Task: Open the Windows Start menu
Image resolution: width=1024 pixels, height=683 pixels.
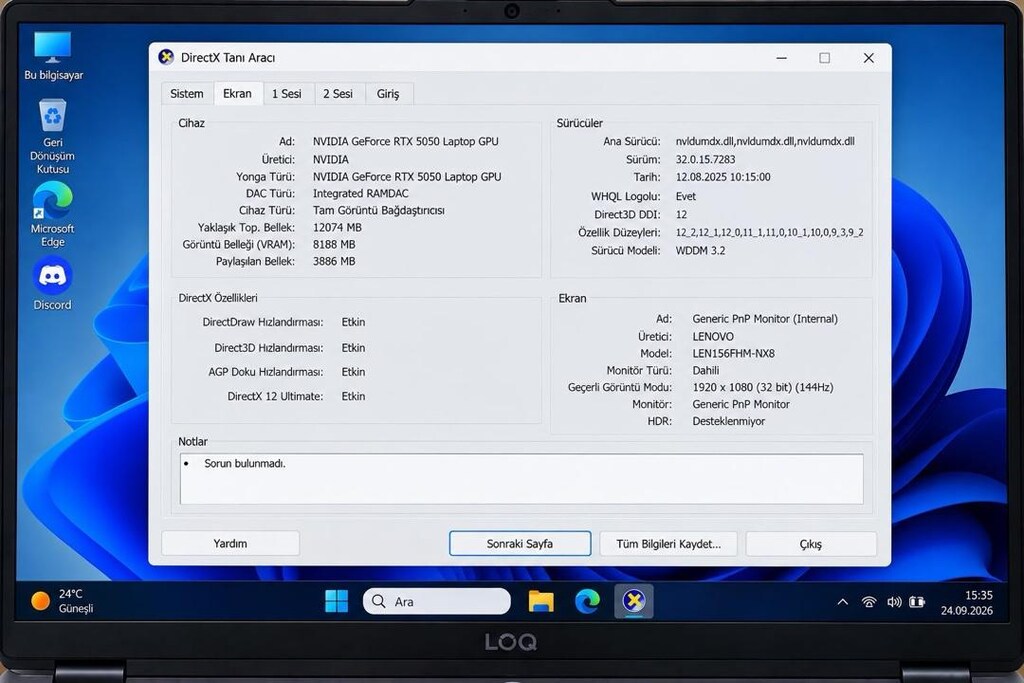Action: coord(336,601)
